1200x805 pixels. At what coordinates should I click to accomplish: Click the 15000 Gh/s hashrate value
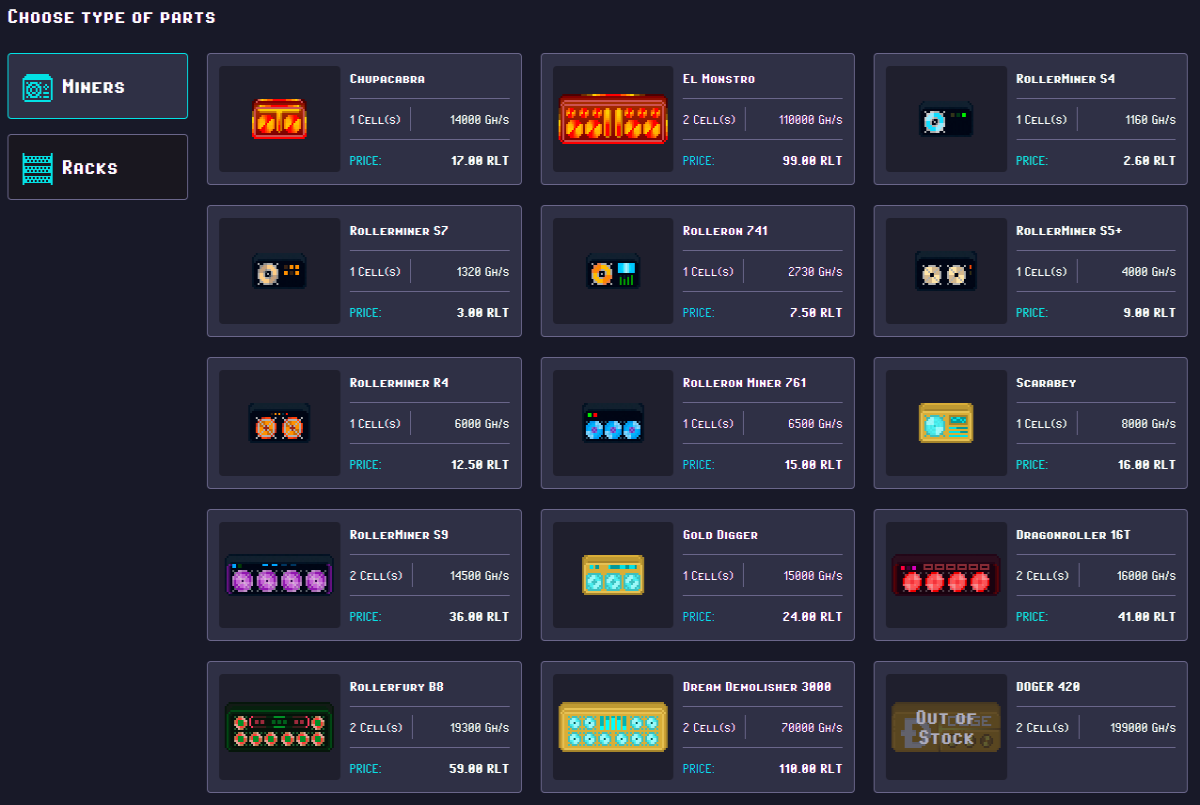coord(813,576)
